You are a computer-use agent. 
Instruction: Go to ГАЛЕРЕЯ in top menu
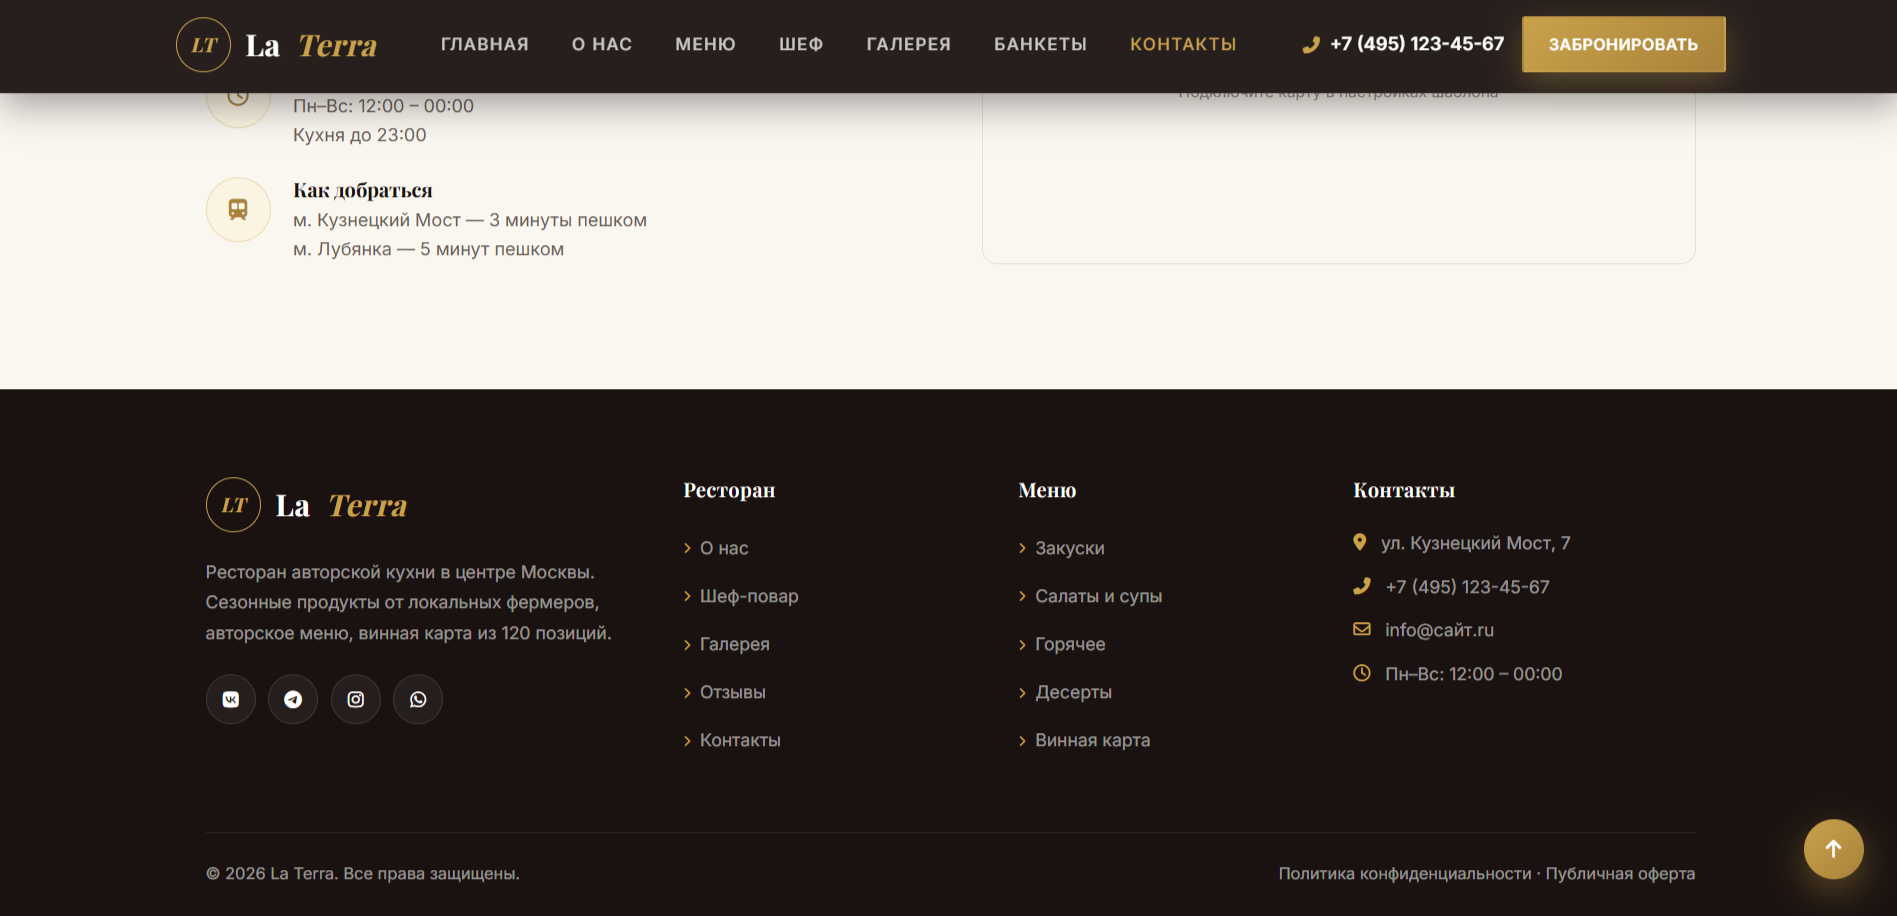pyautogui.click(x=908, y=44)
